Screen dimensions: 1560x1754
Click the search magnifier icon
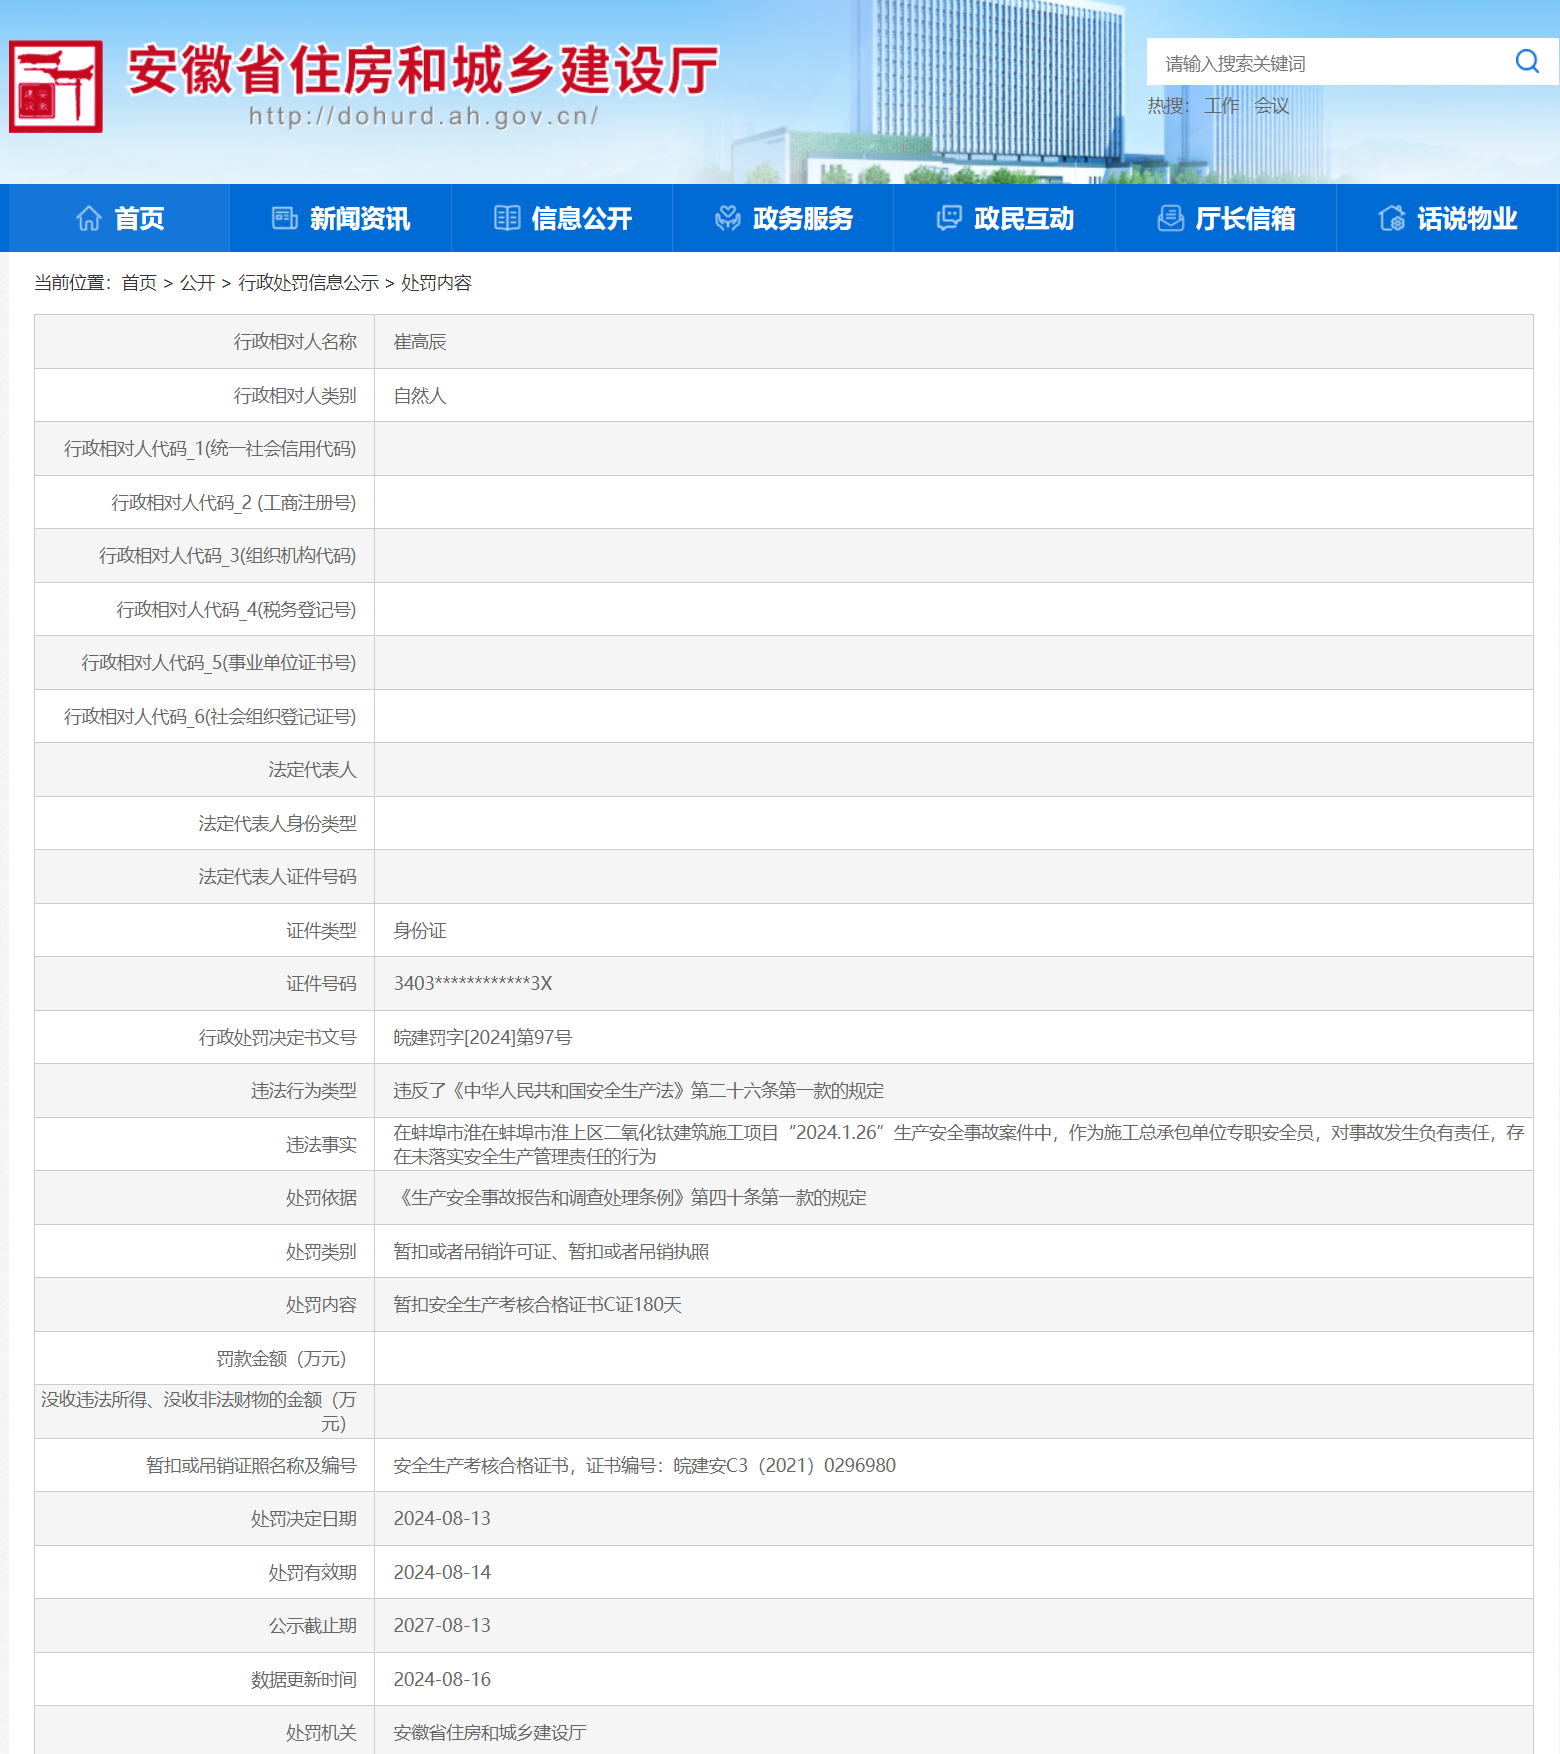pos(1526,62)
